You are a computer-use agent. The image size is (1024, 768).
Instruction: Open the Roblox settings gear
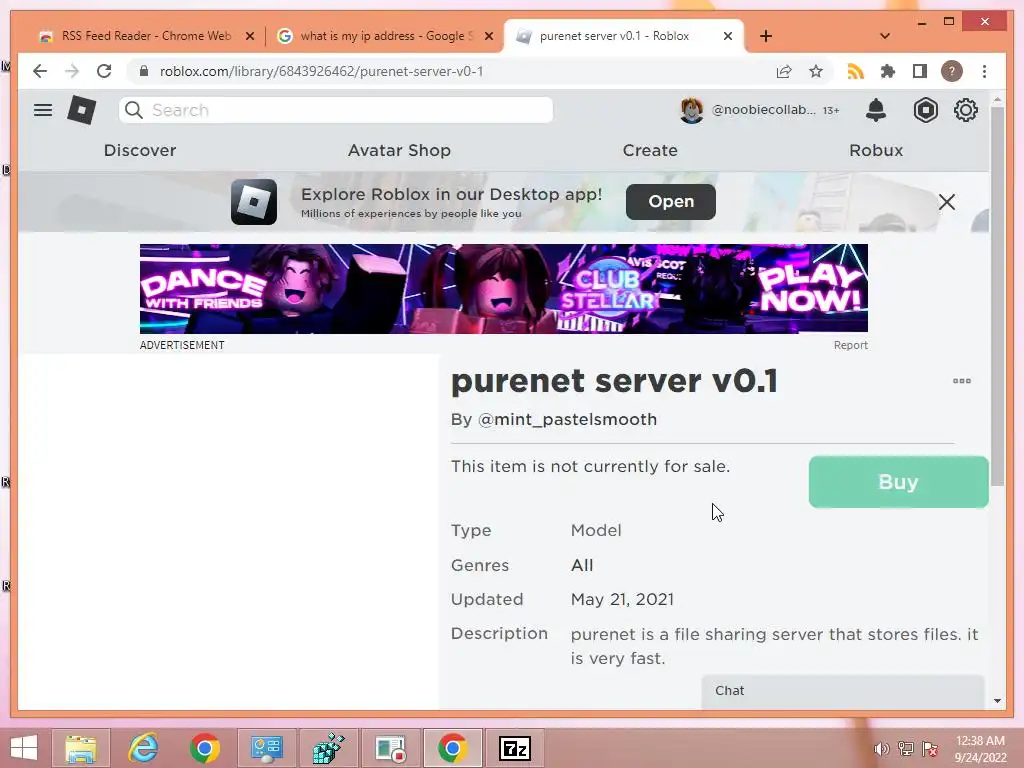pyautogui.click(x=966, y=110)
